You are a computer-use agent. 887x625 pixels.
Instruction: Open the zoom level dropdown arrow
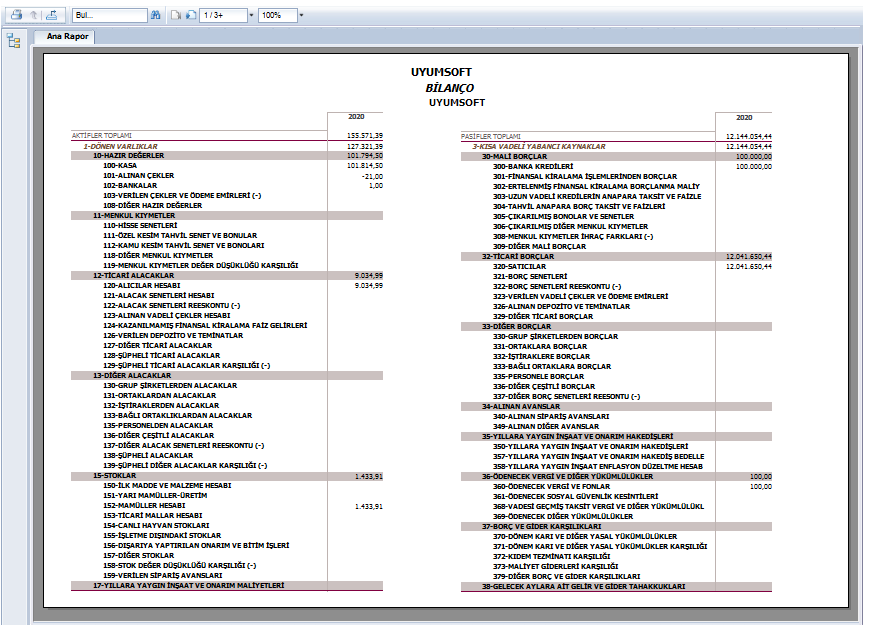pyautogui.click(x=301, y=16)
